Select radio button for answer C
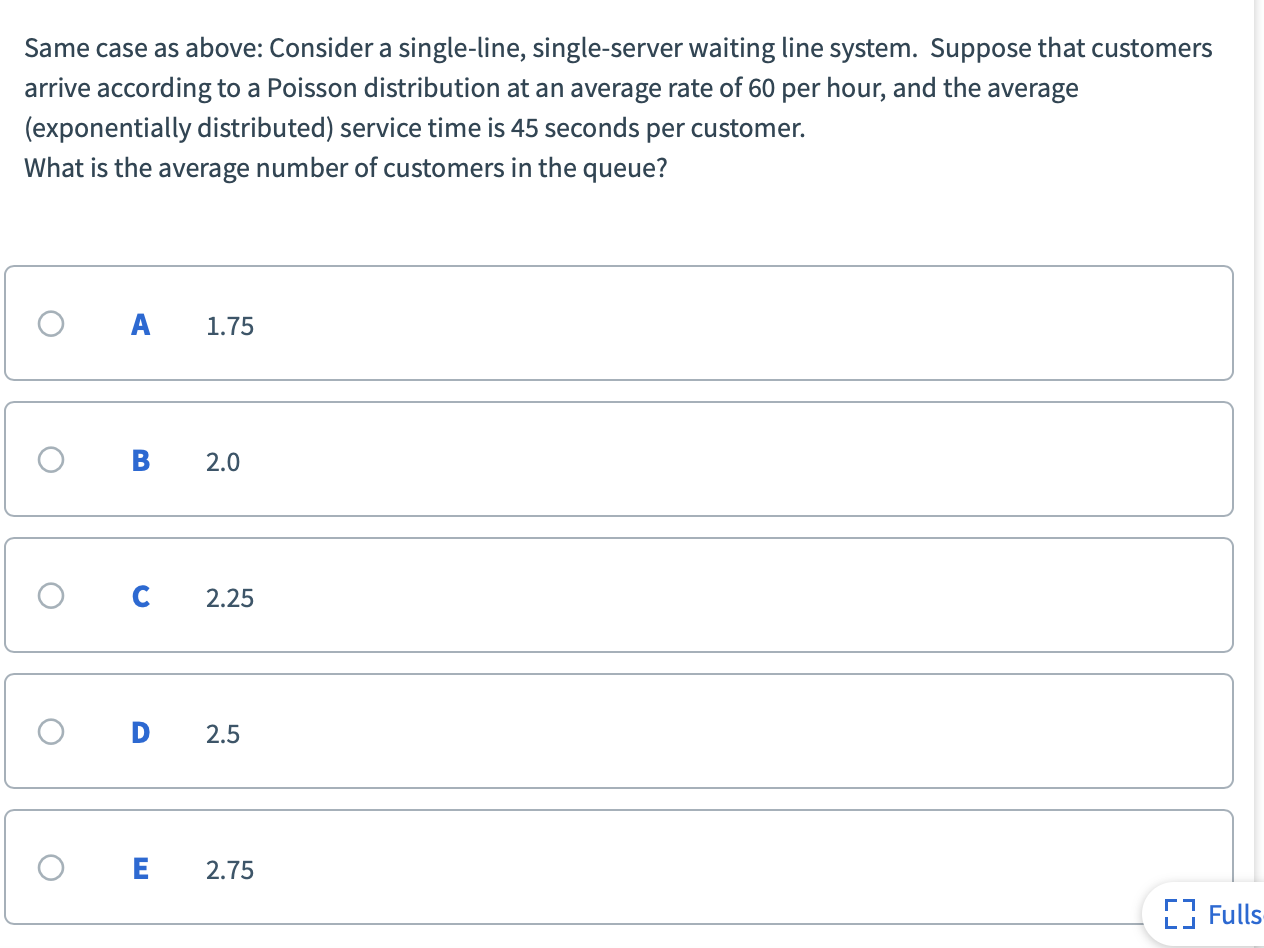 pos(50,594)
